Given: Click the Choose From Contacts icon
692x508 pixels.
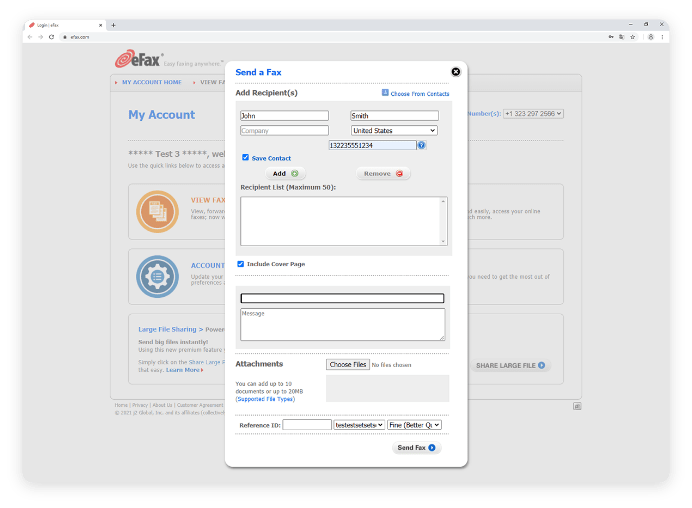Looking at the screenshot, I should click(385, 93).
